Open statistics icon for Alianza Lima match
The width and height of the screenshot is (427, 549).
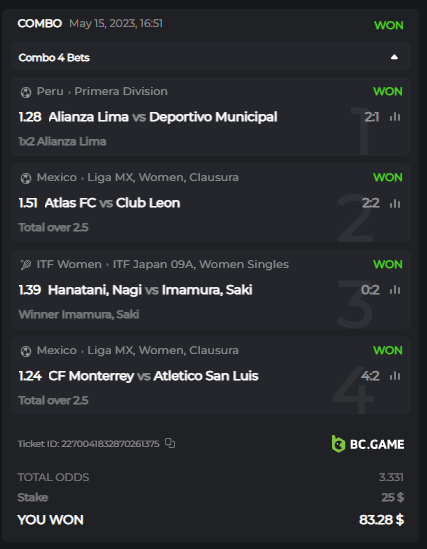395,117
